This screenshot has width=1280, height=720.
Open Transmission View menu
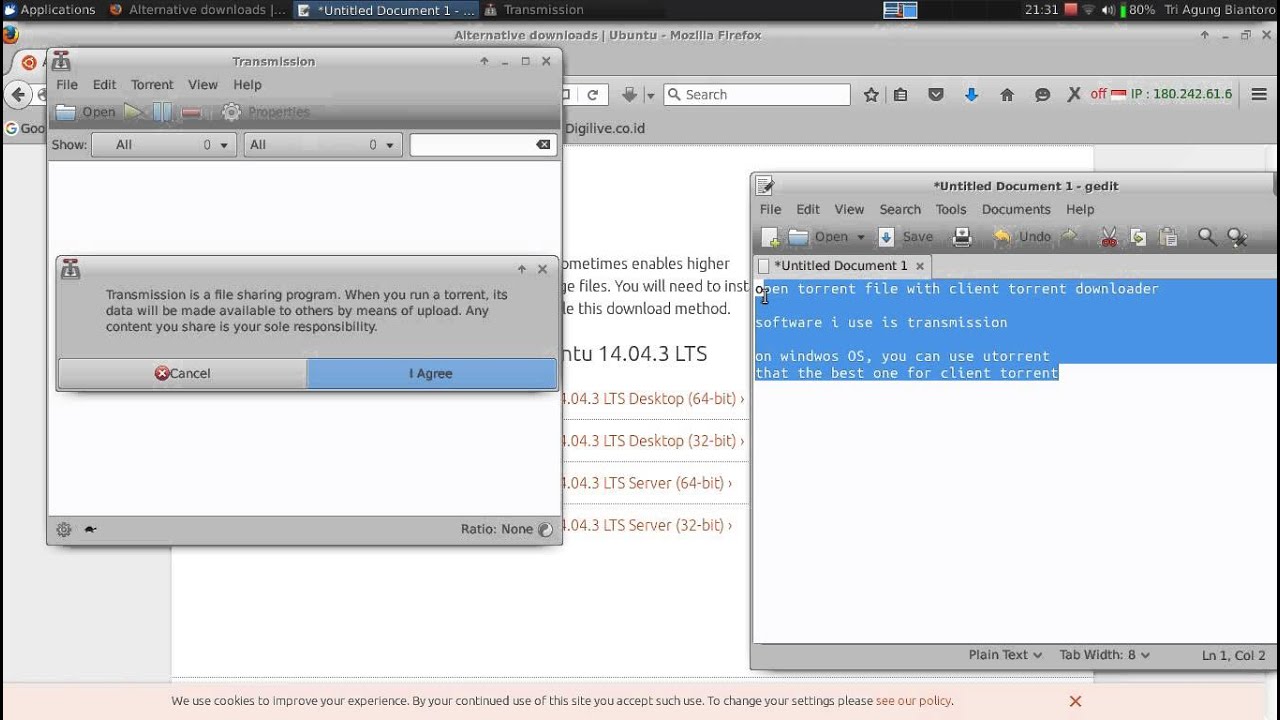[203, 85]
